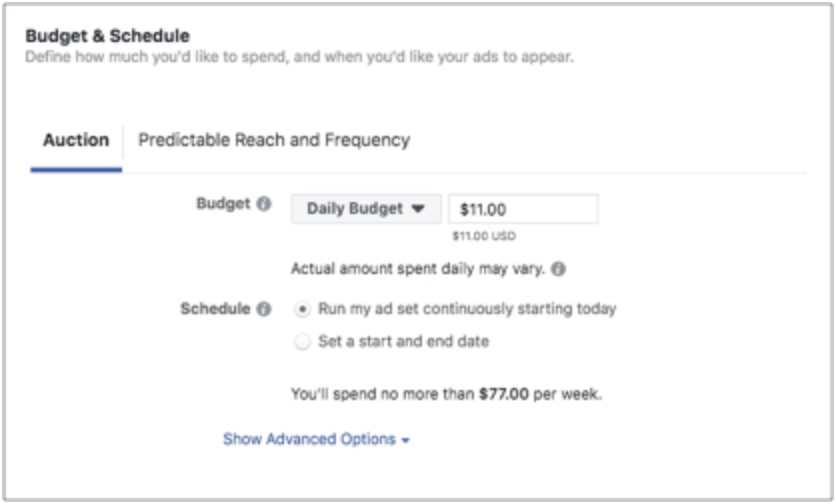This screenshot has height=504, width=836.
Task: Select 'Run my ad set continuously' radio
Action: 302,309
